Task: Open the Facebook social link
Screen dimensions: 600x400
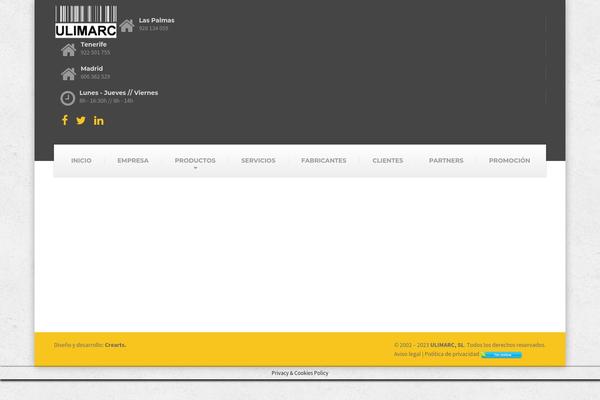Action: point(65,120)
